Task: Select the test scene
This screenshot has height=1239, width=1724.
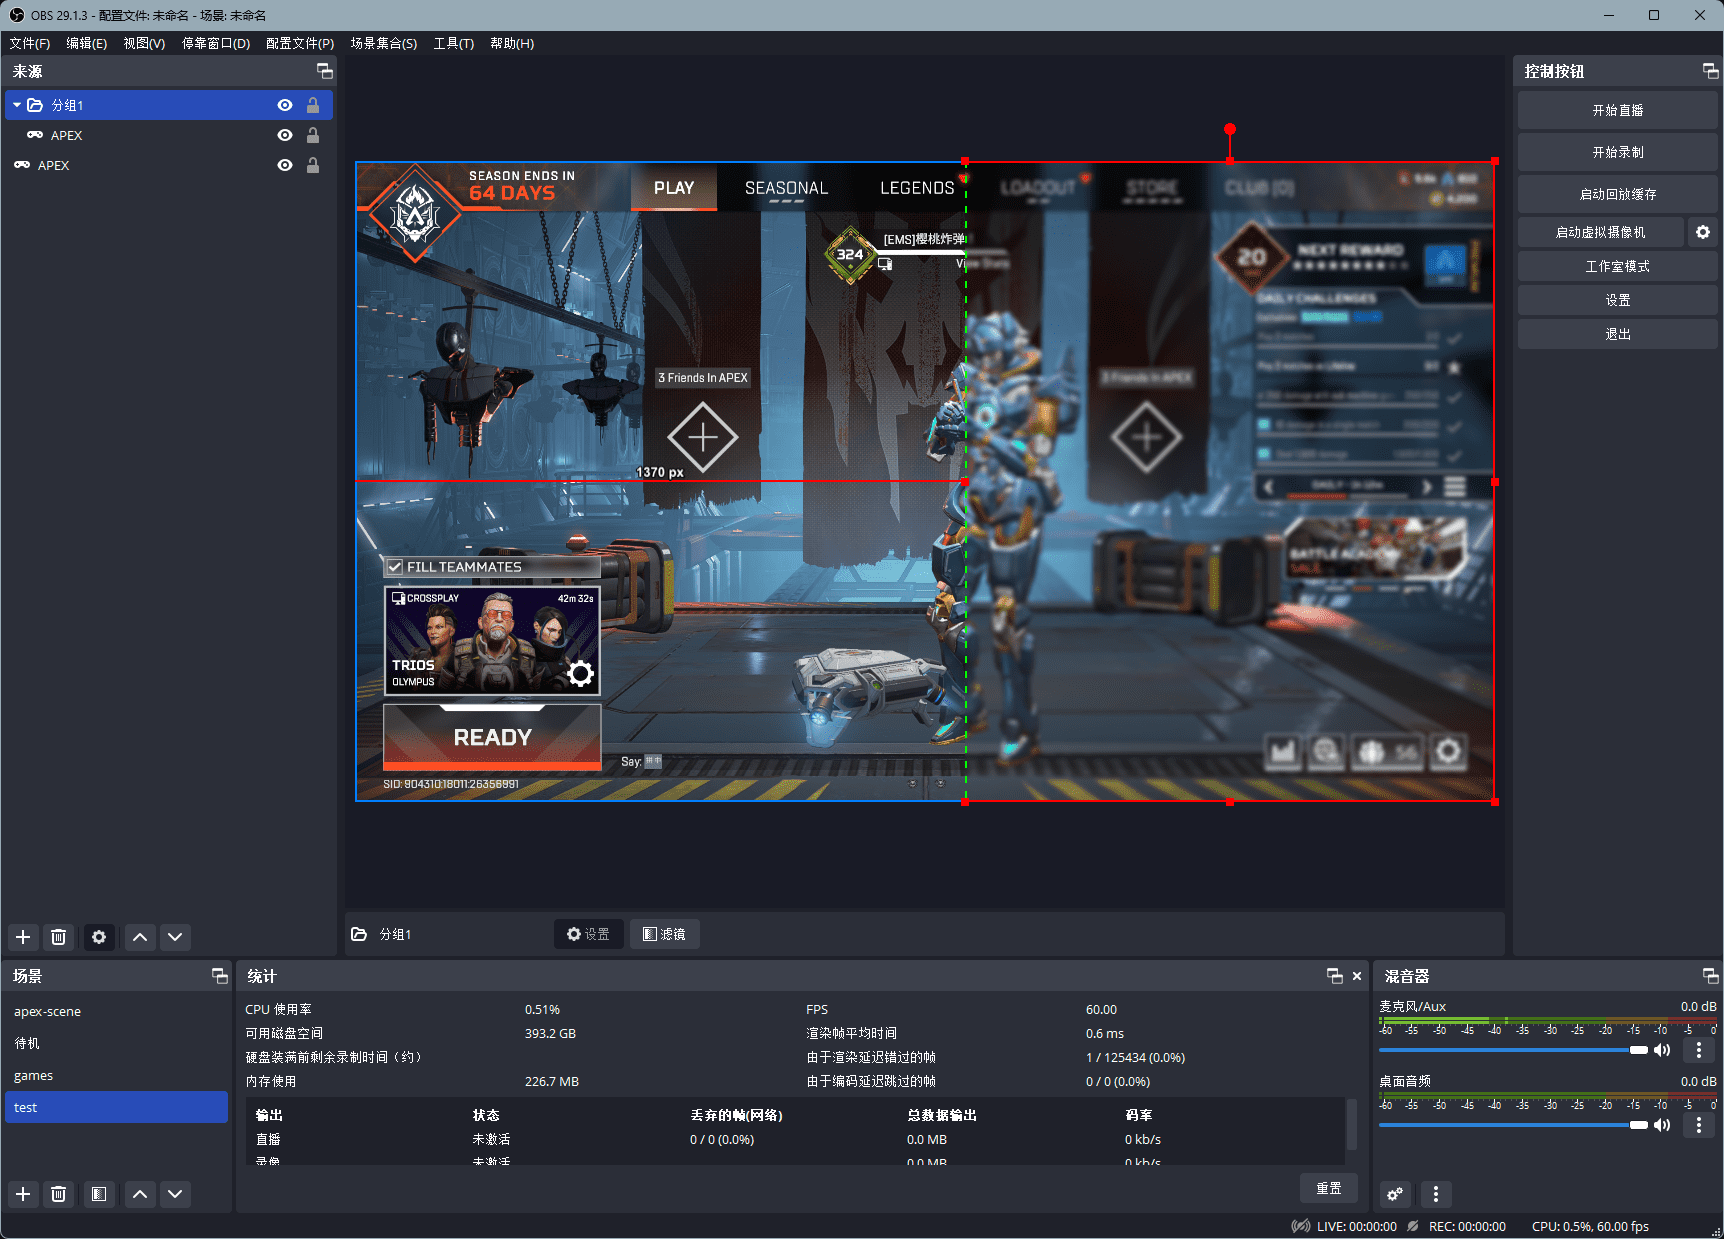Action: pos(116,1107)
